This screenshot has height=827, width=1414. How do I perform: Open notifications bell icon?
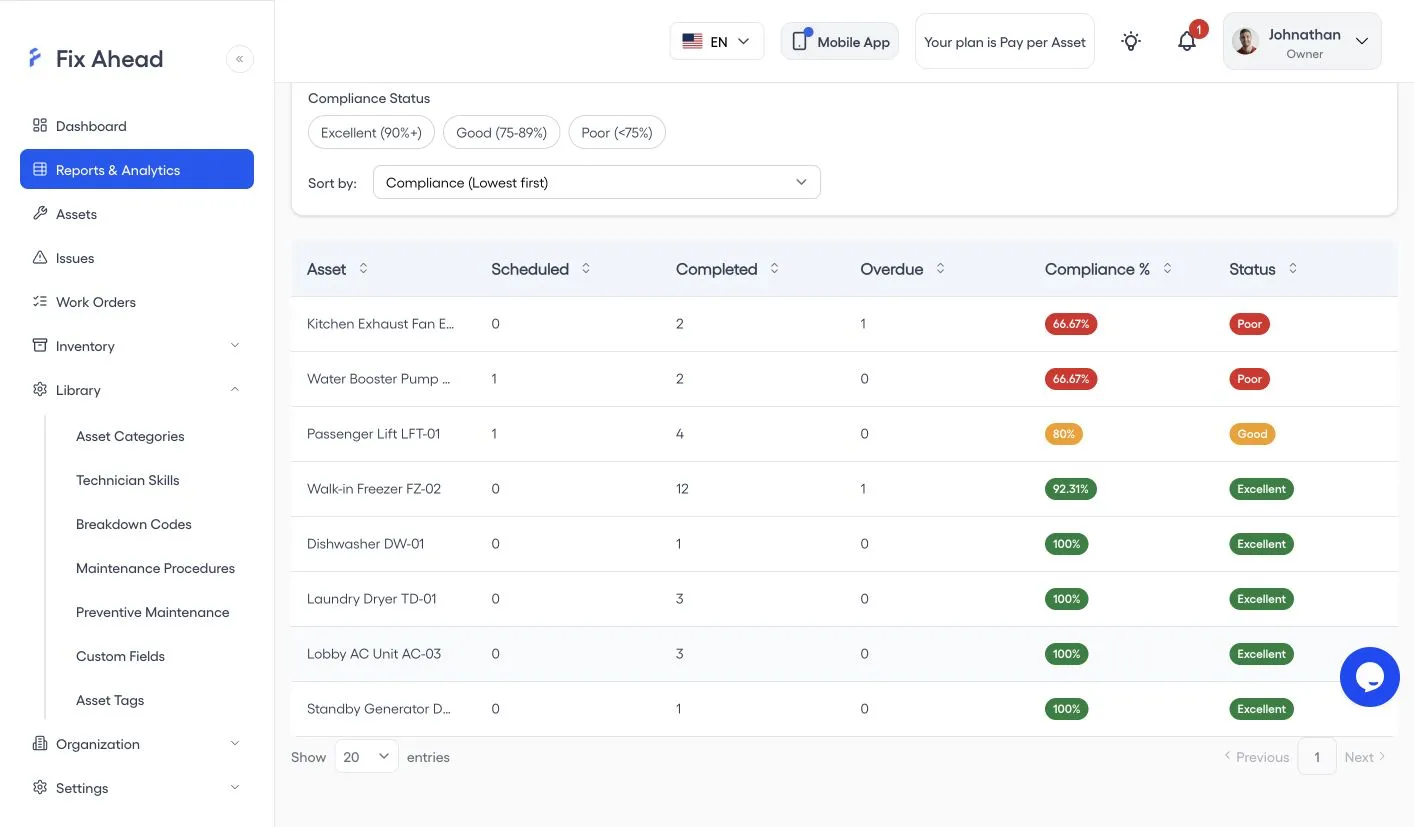point(1187,41)
